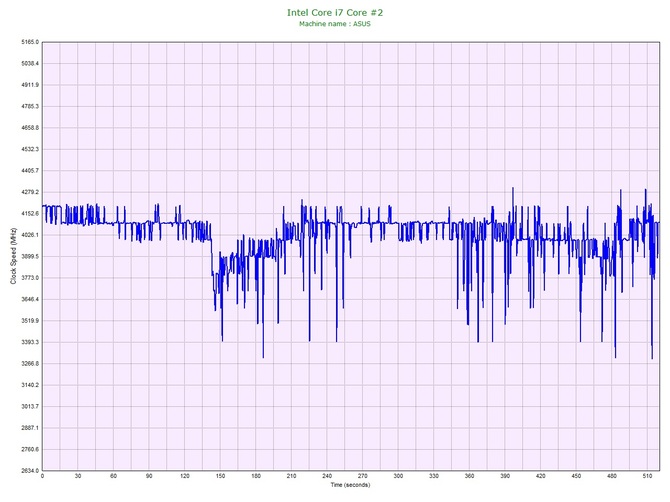
Task: Click the x-axis tick label 120
Action: click(185, 476)
